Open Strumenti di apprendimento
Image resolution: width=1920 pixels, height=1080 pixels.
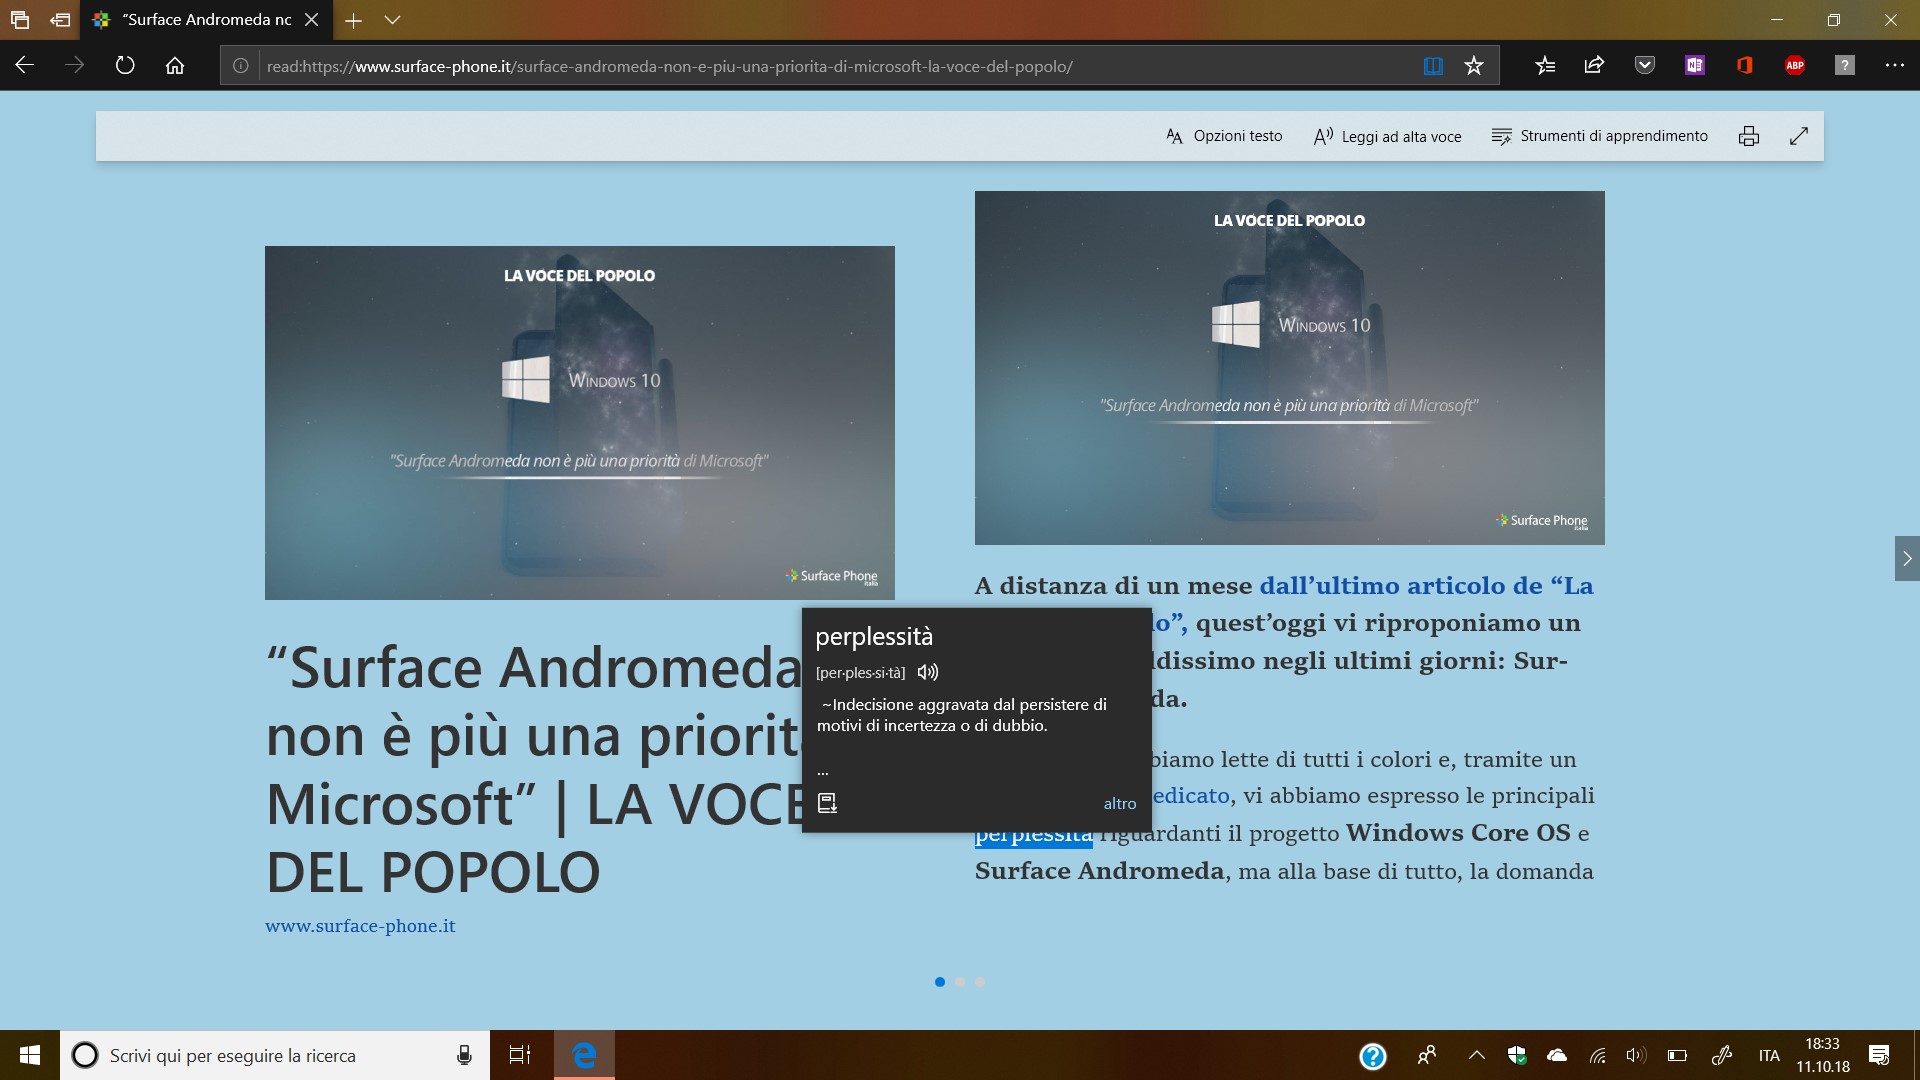point(1600,136)
